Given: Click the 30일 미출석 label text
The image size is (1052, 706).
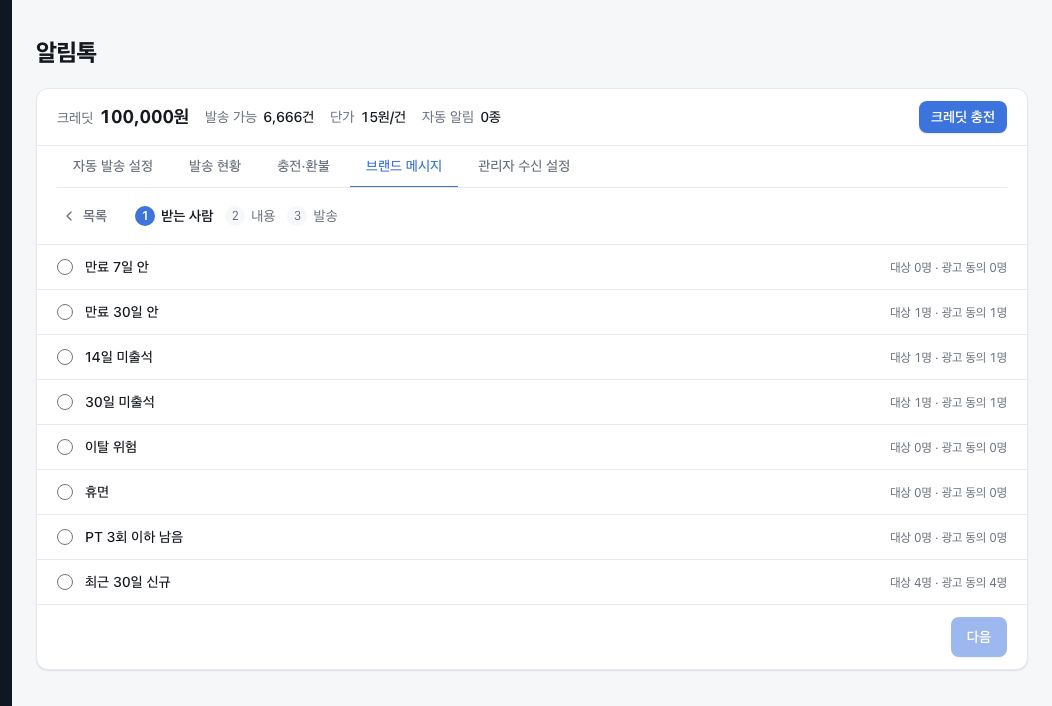Looking at the screenshot, I should [119, 402].
